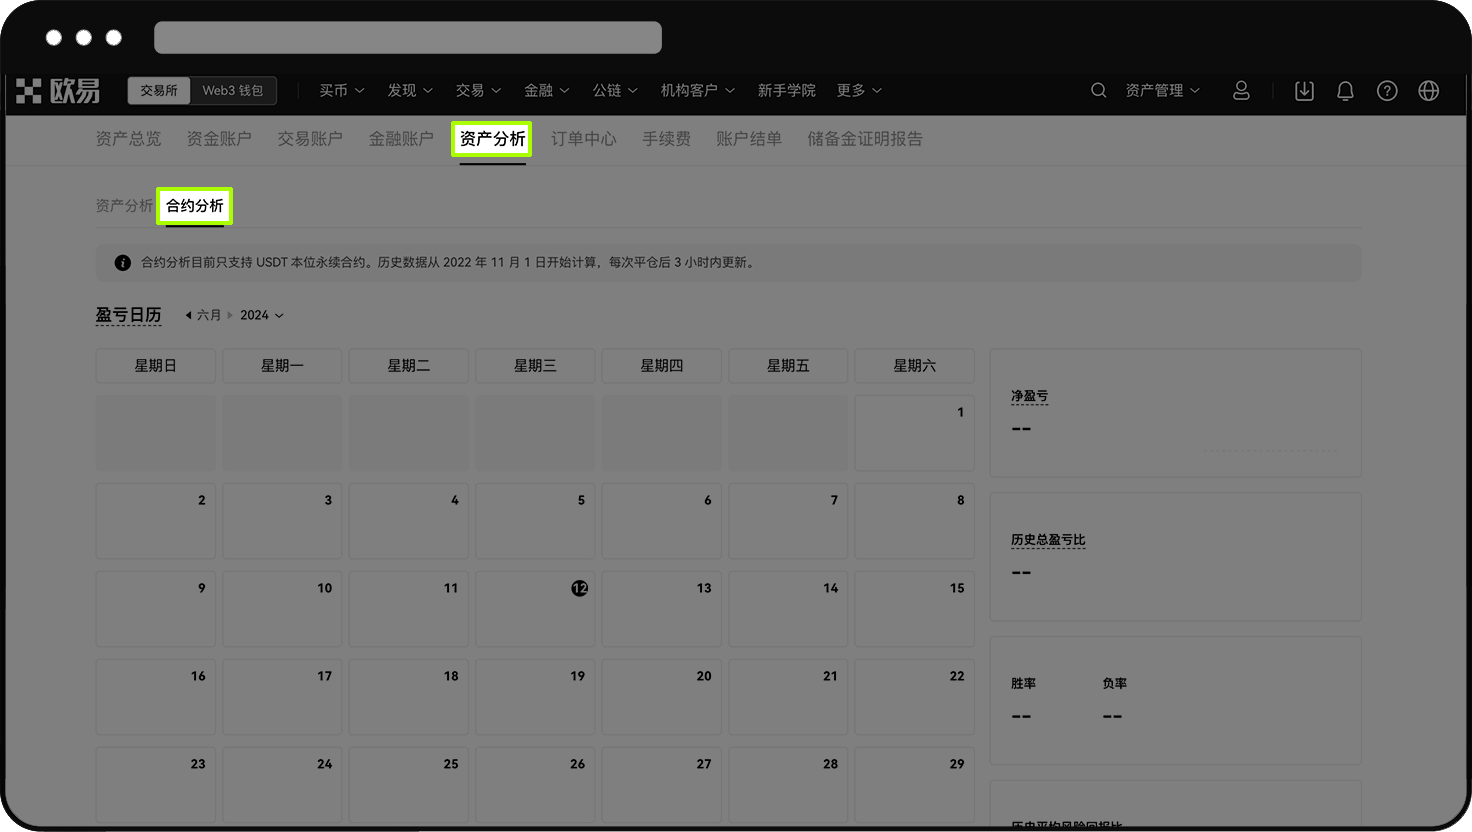This screenshot has width=1472, height=832.
Task: Click the 盈亏日历 heading link
Action: coord(129,314)
